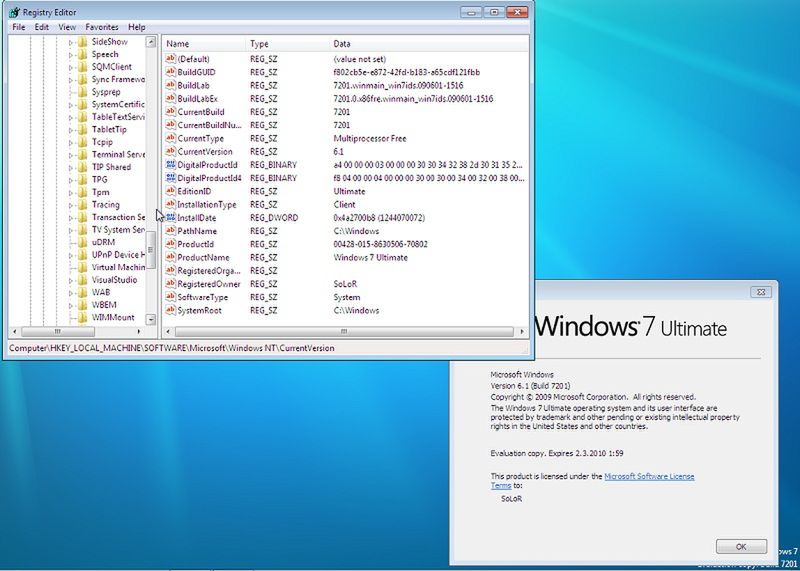Click the SQMClient folder icon
Viewport: 800px width, 571px height.
83,67
